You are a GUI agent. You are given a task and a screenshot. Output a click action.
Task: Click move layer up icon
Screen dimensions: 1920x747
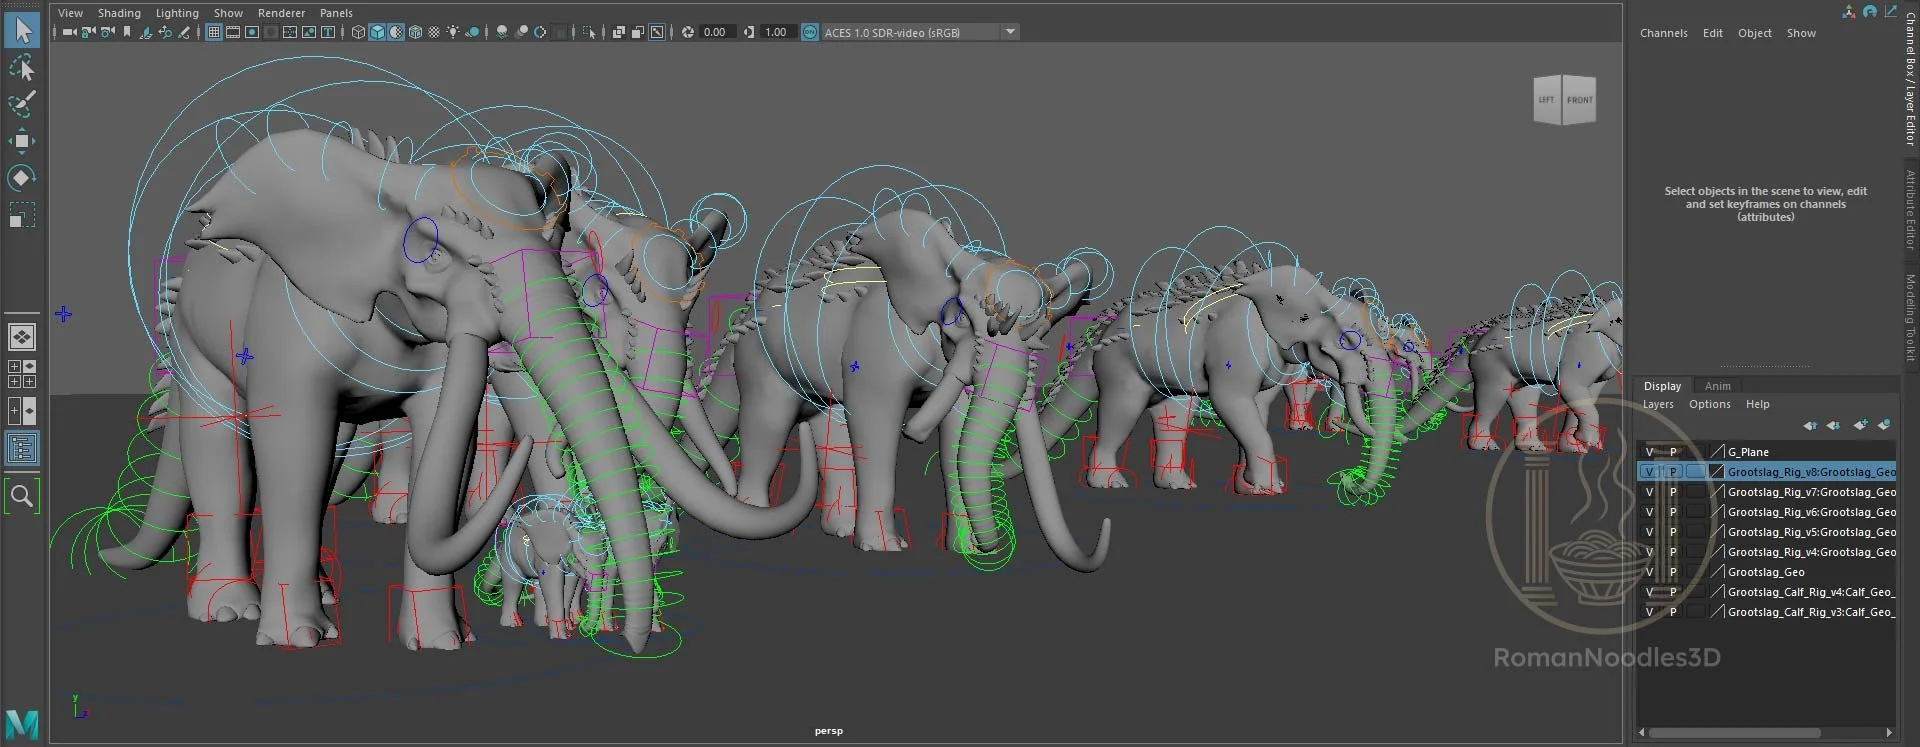(1810, 425)
